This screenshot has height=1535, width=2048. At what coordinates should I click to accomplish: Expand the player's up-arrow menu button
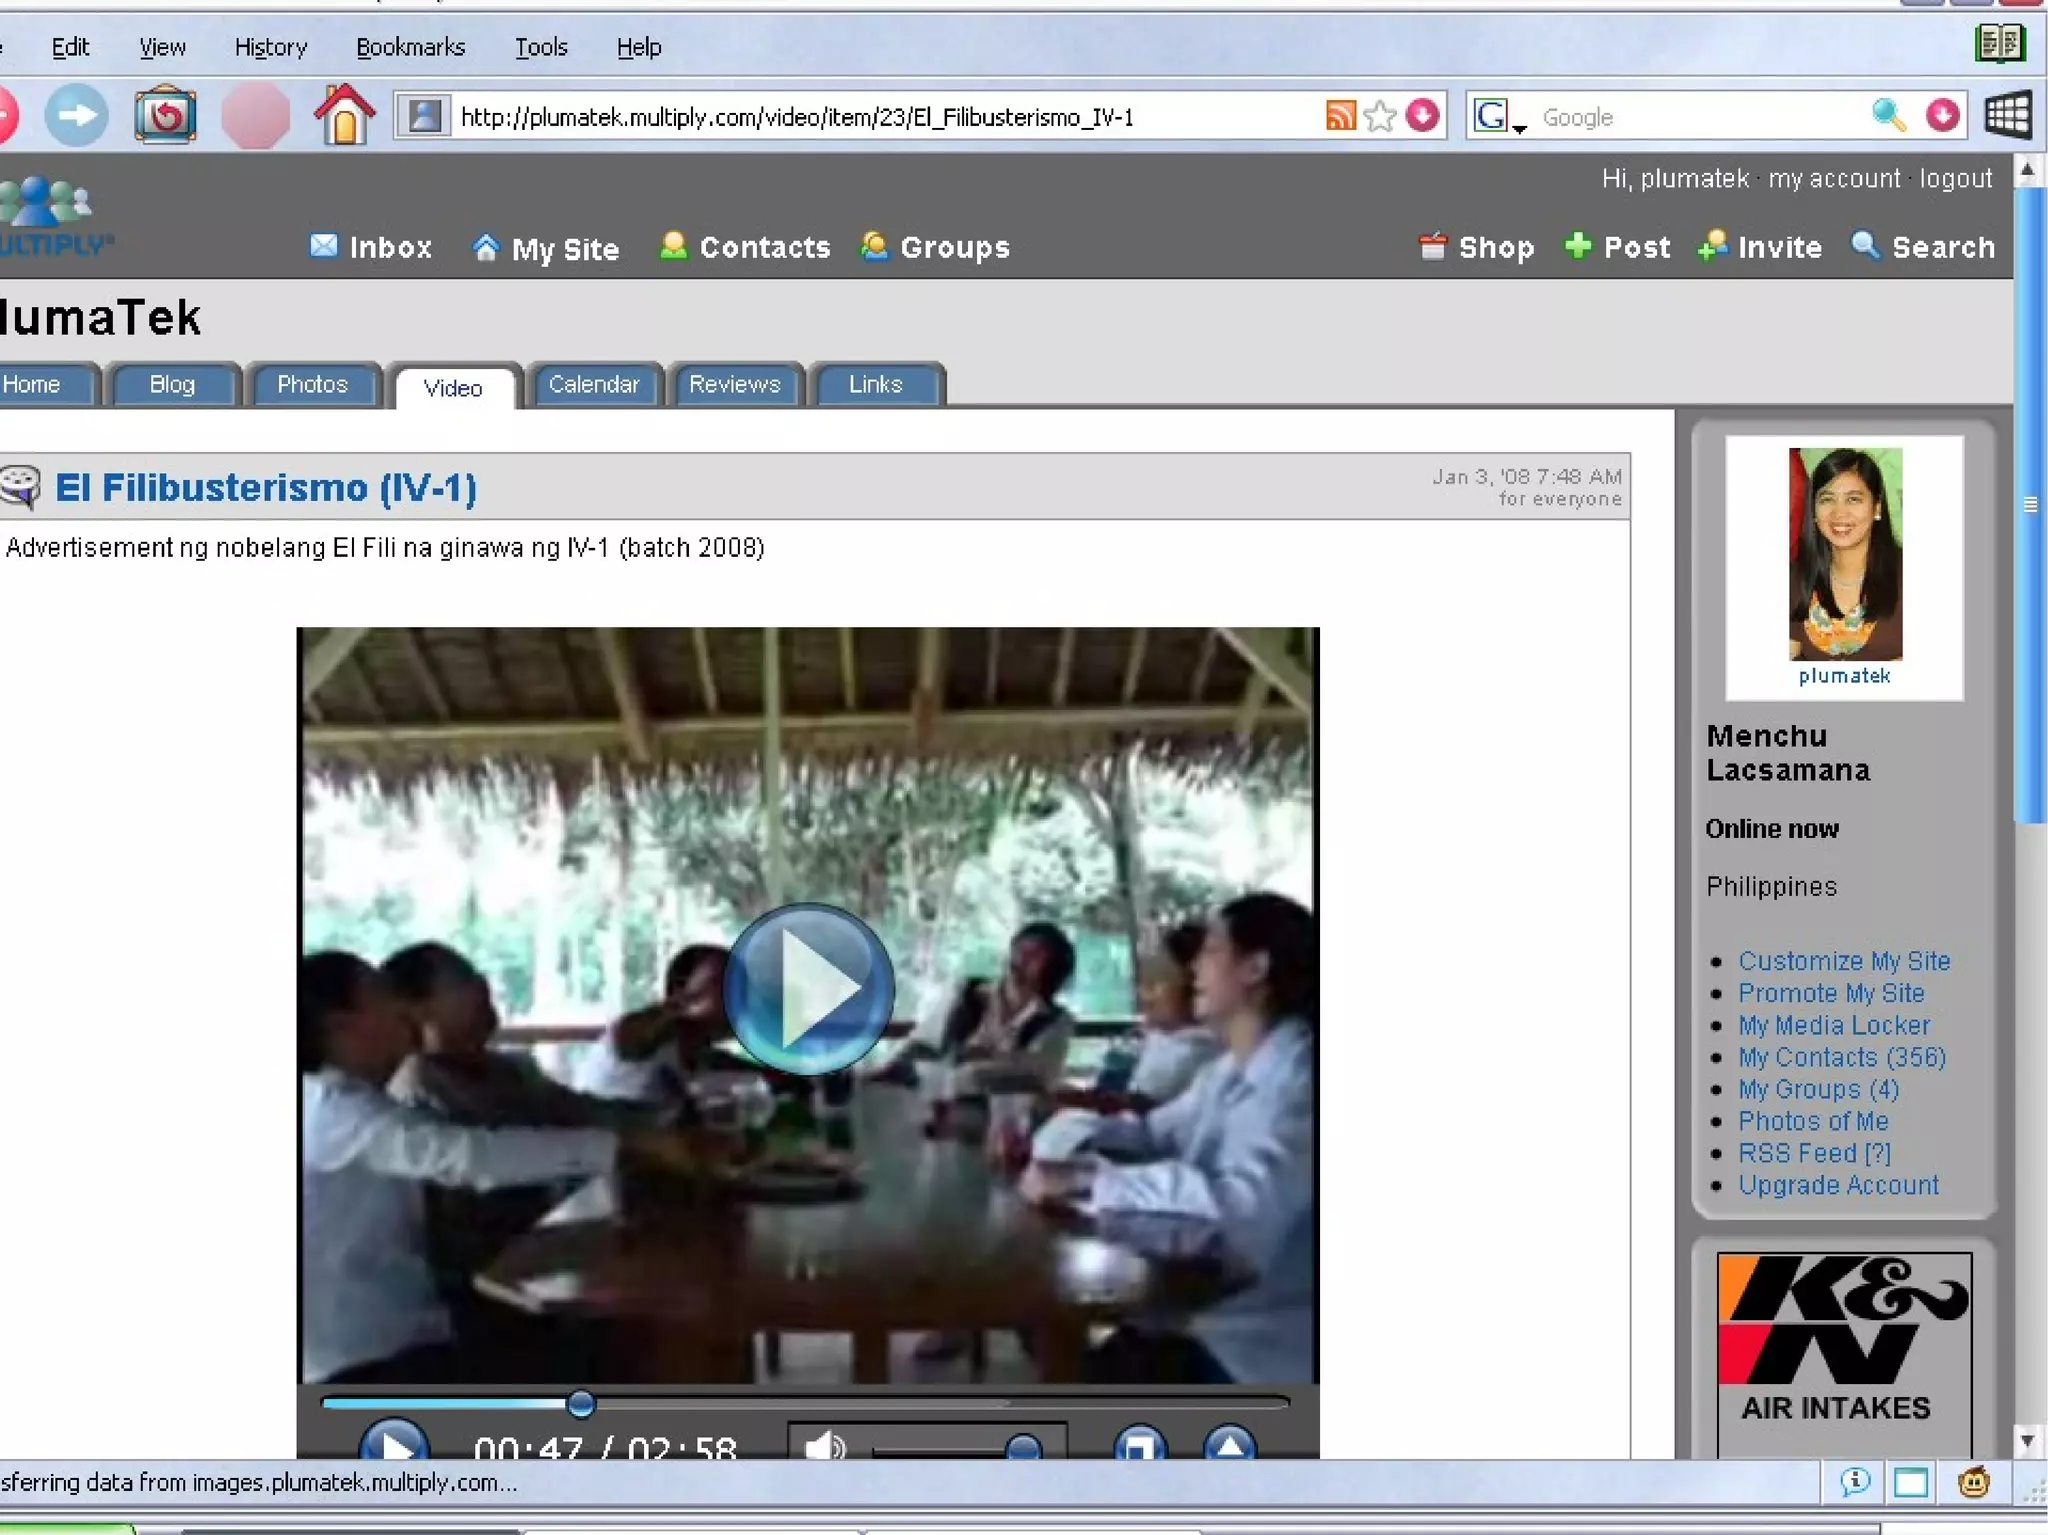pyautogui.click(x=1230, y=1446)
